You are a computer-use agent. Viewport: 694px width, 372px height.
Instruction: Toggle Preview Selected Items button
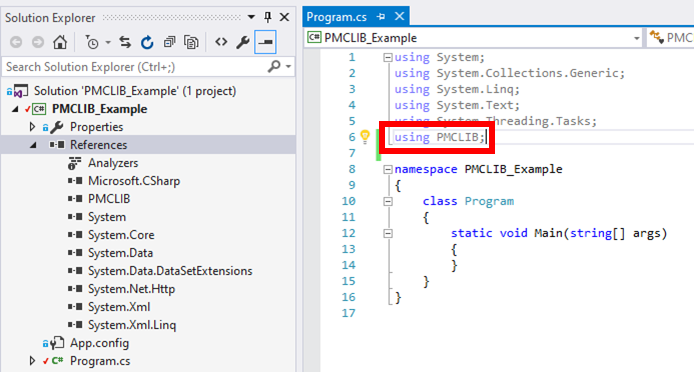266,42
